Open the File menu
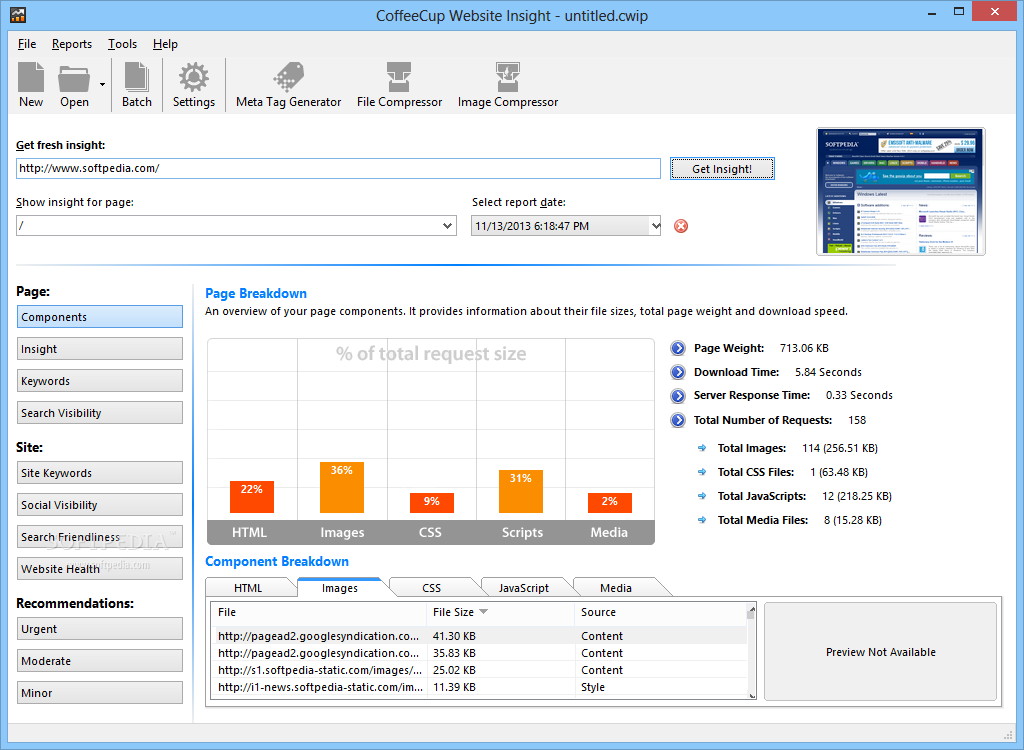 coord(27,44)
